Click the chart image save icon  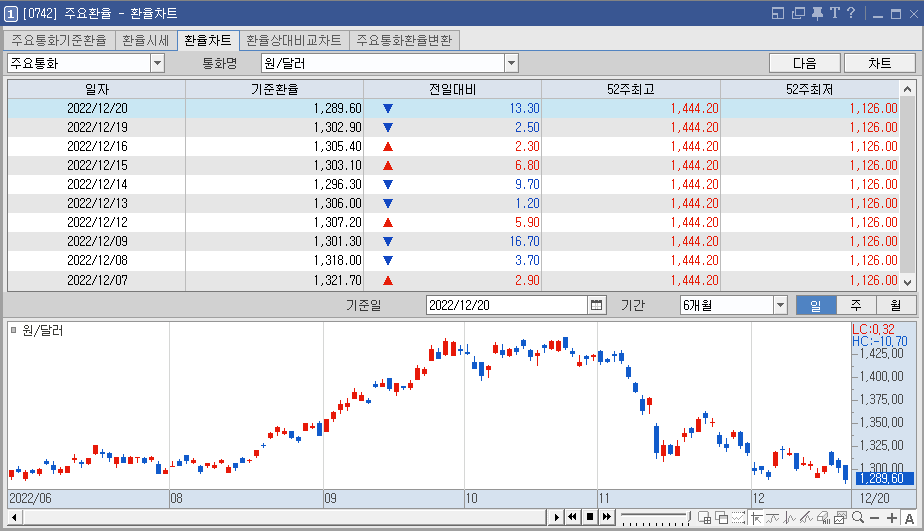[840, 517]
